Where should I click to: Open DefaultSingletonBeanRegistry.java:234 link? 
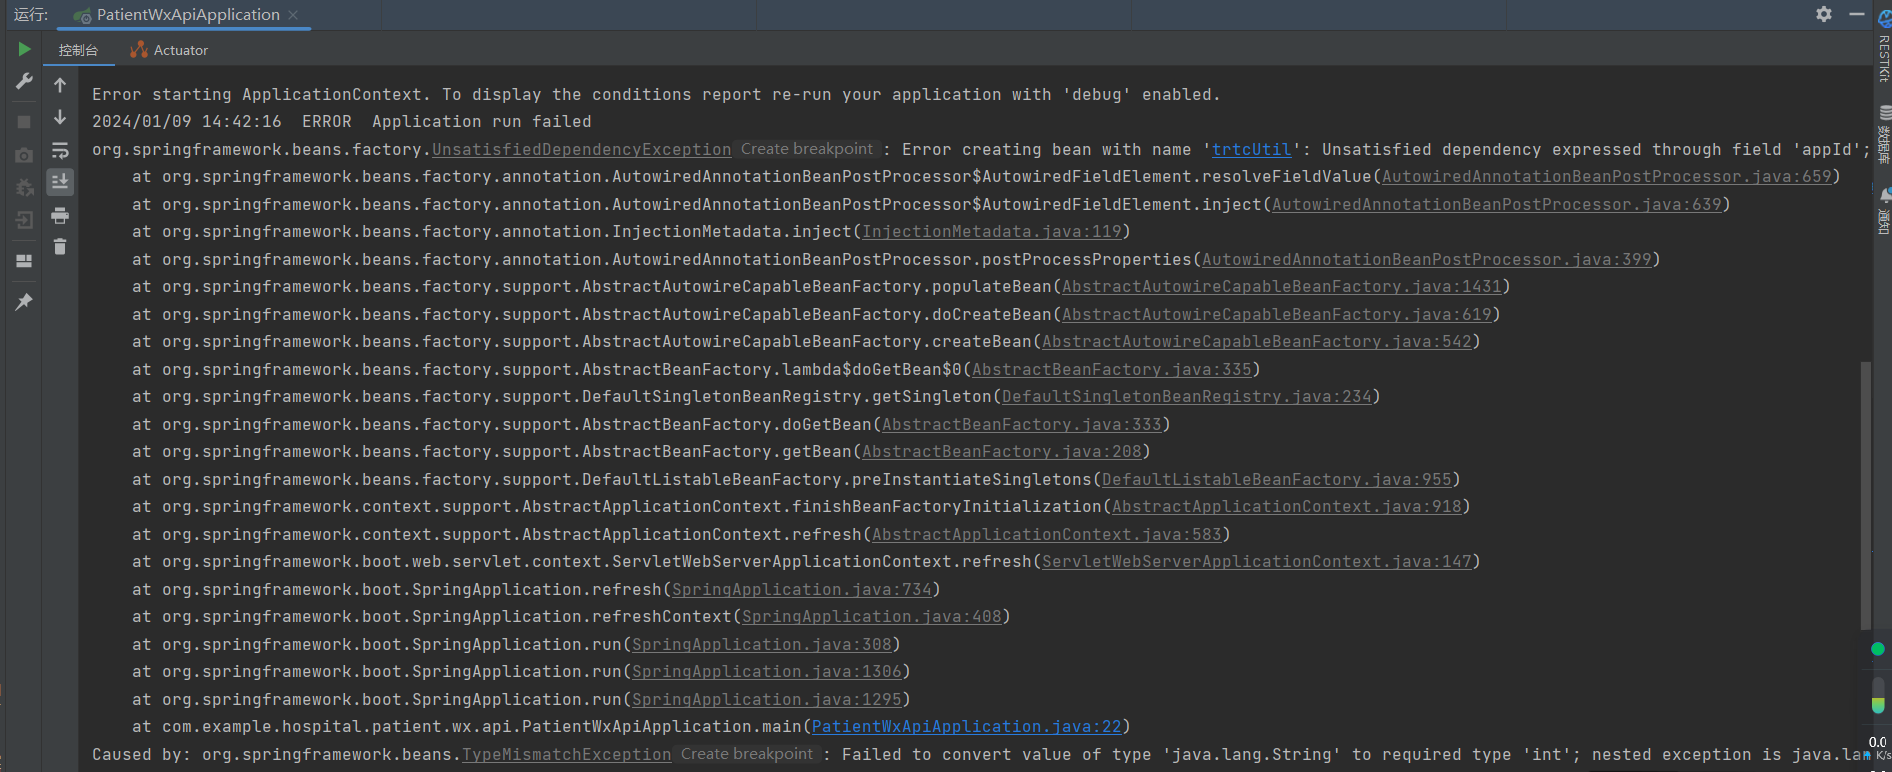click(x=1187, y=396)
